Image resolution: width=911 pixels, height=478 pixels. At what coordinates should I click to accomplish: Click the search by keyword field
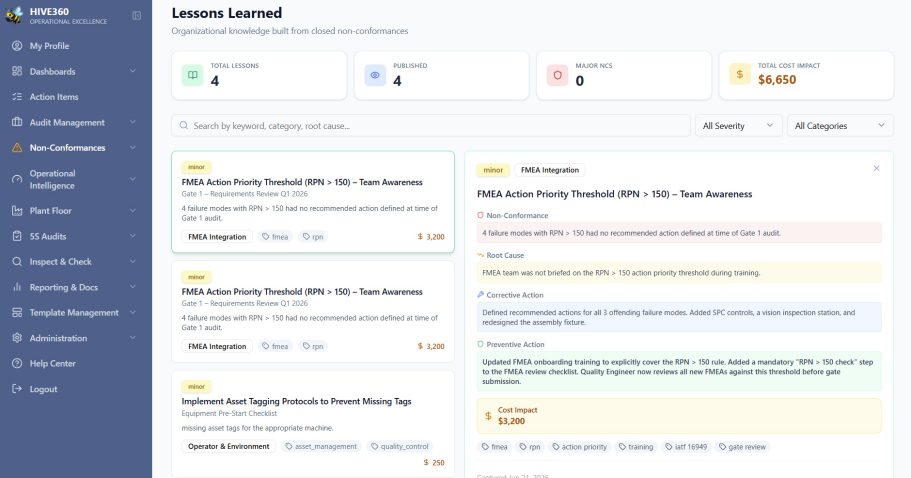431,125
